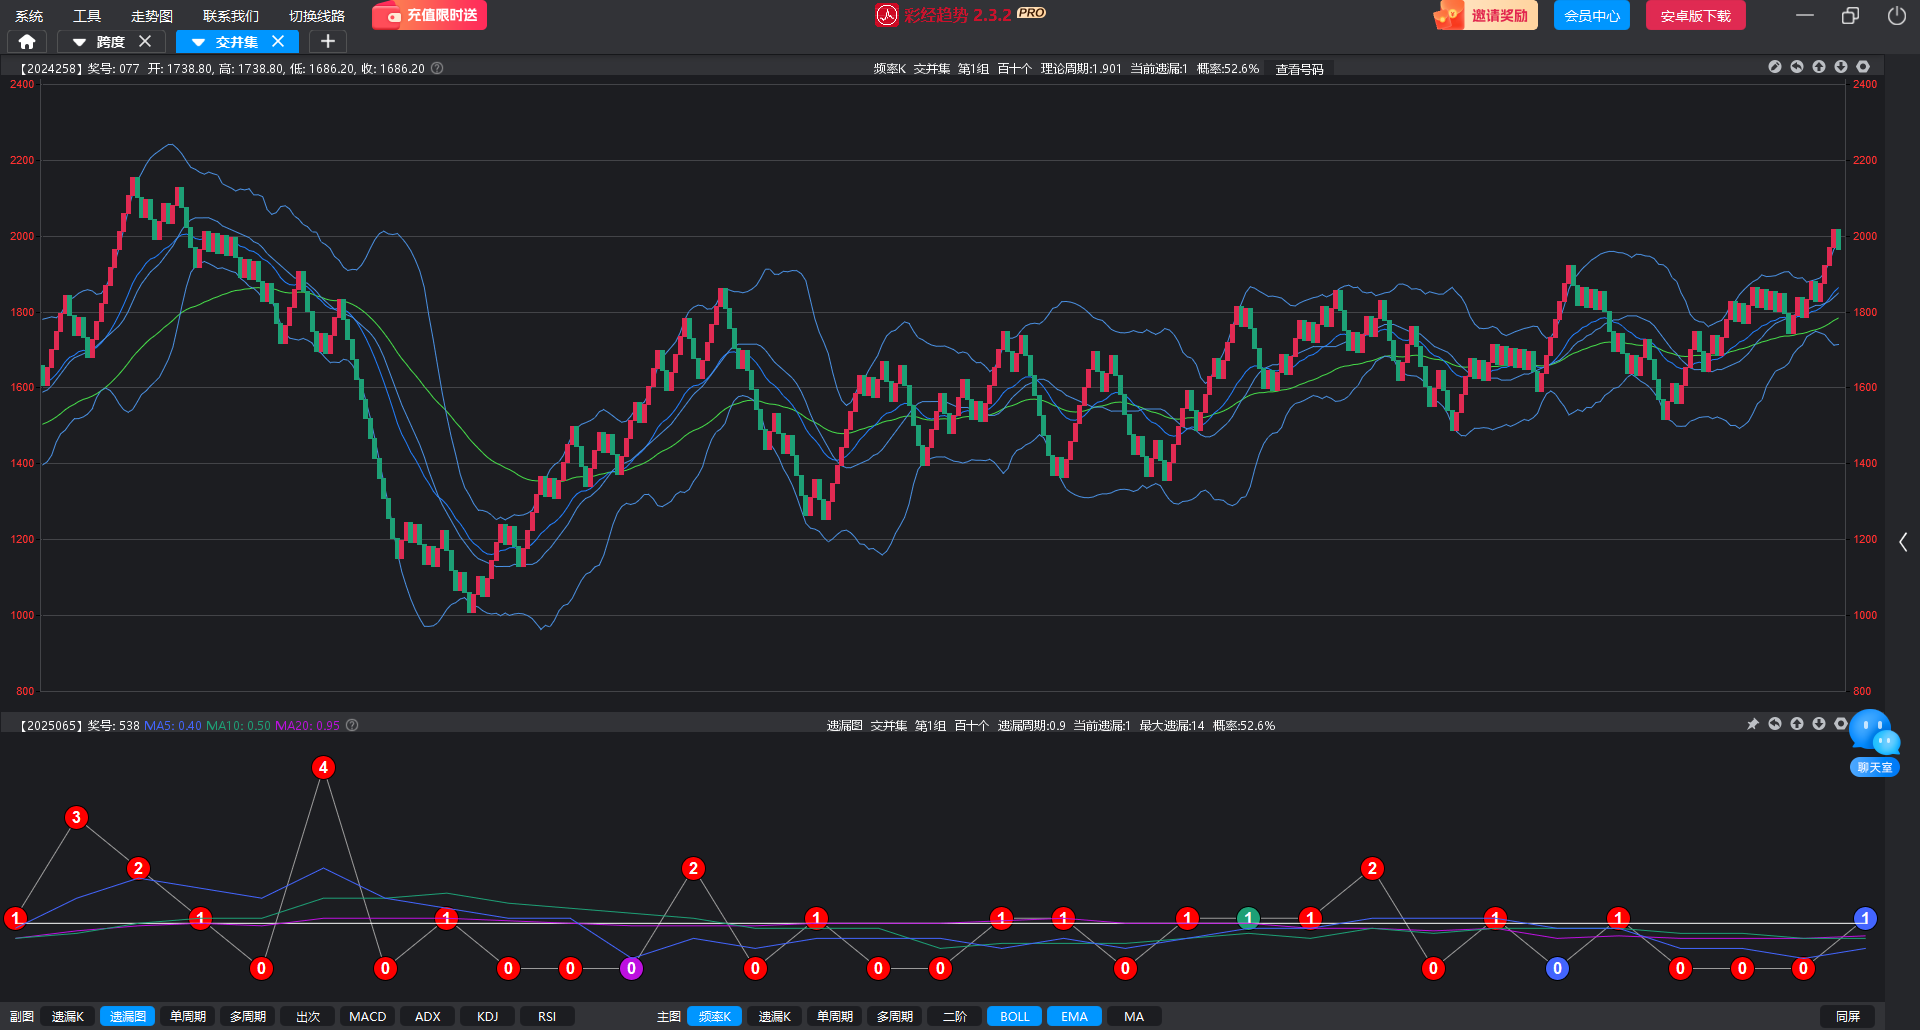
Task: Toggle sub chart 单周期 option
Action: 188,1016
